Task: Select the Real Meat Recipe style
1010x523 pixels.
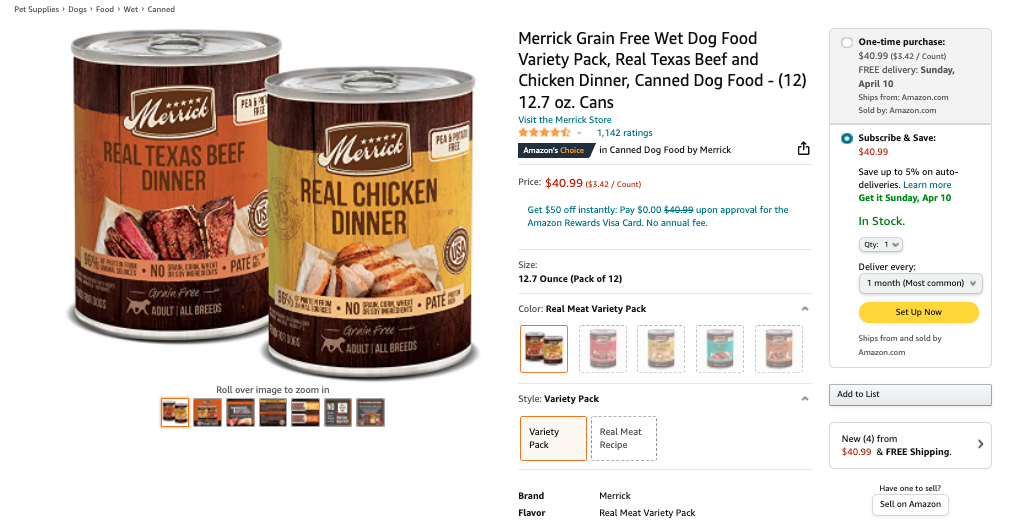Action: tap(624, 438)
